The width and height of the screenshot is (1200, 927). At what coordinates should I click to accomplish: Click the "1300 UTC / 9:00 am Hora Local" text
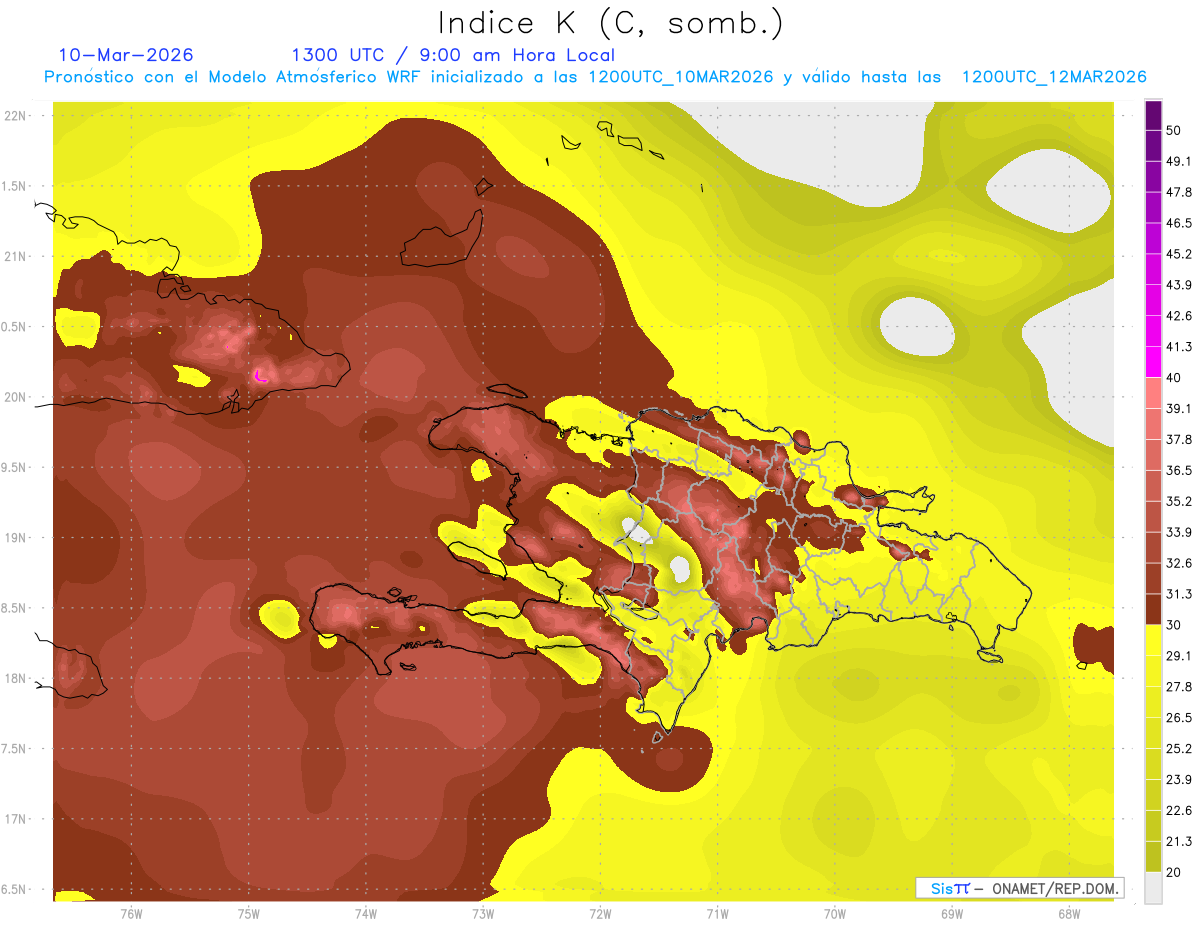coord(453,55)
